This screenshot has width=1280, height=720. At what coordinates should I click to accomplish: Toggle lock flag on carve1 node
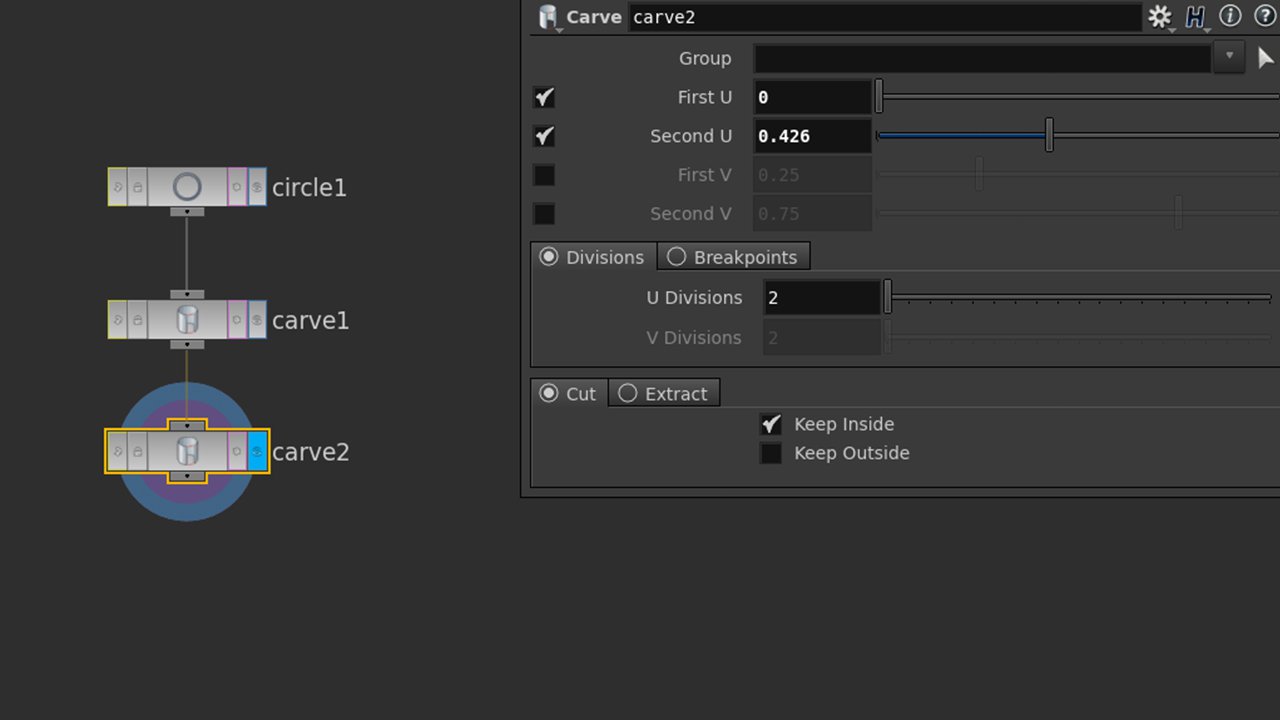click(137, 320)
